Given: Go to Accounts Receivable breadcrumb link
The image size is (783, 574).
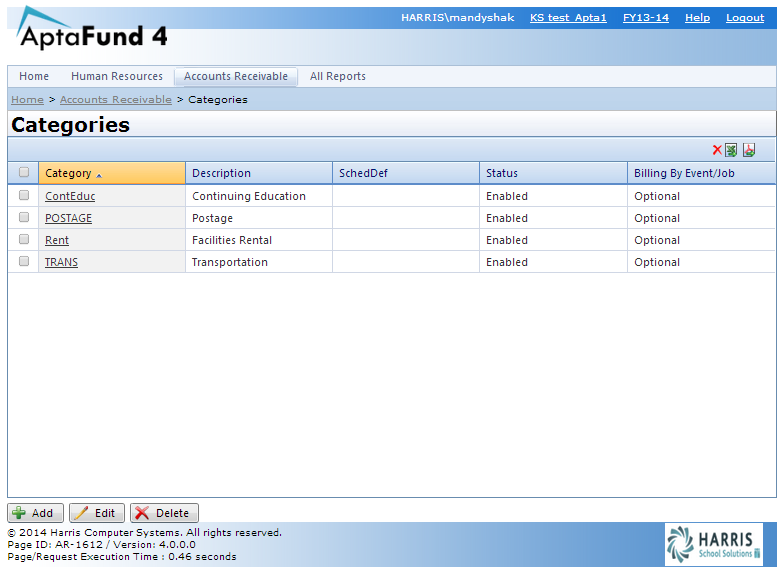Looking at the screenshot, I should coord(116,99).
